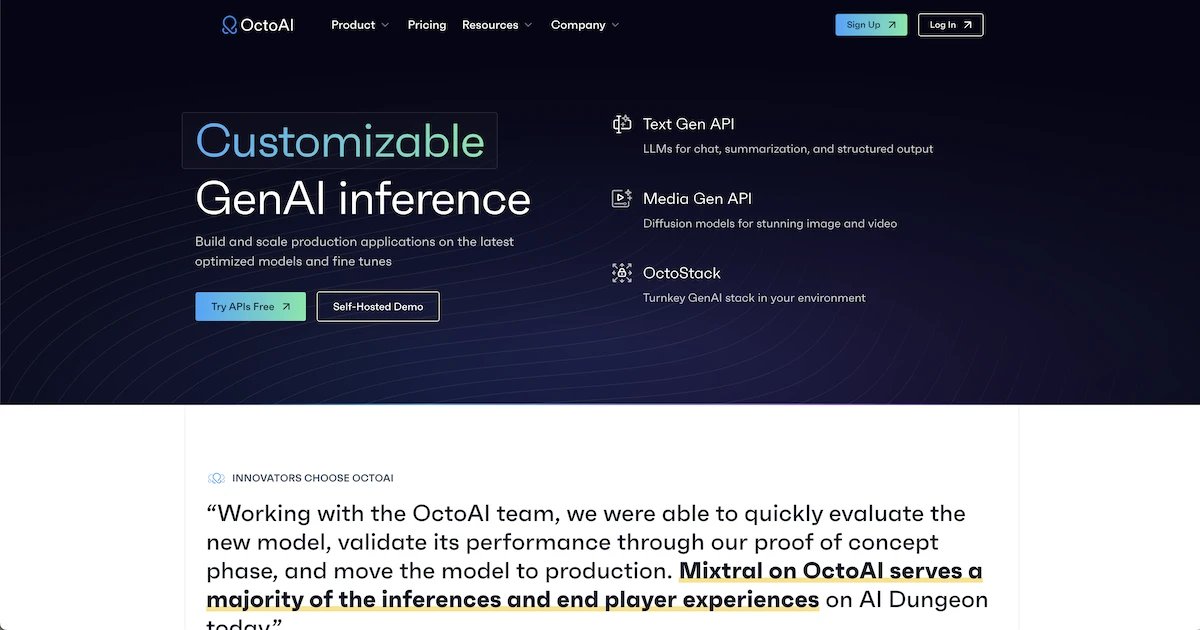Select the Media Gen API icon

[x=622, y=198]
